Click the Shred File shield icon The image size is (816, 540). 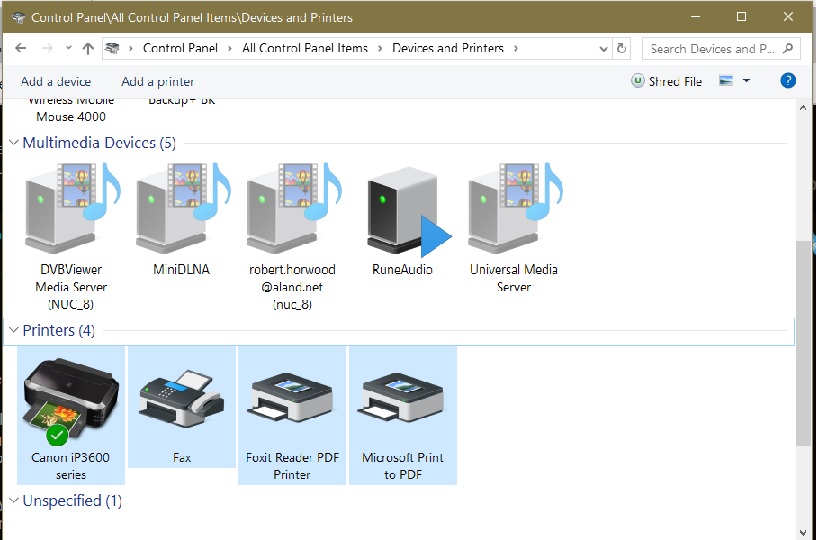coord(638,81)
